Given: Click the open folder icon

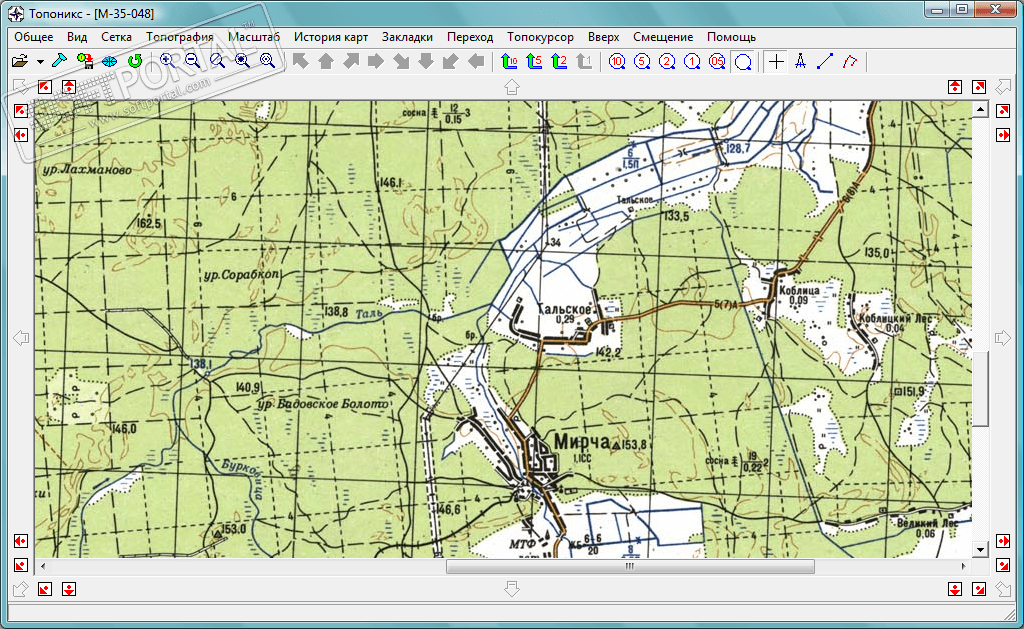Looking at the screenshot, I should pos(19,62).
